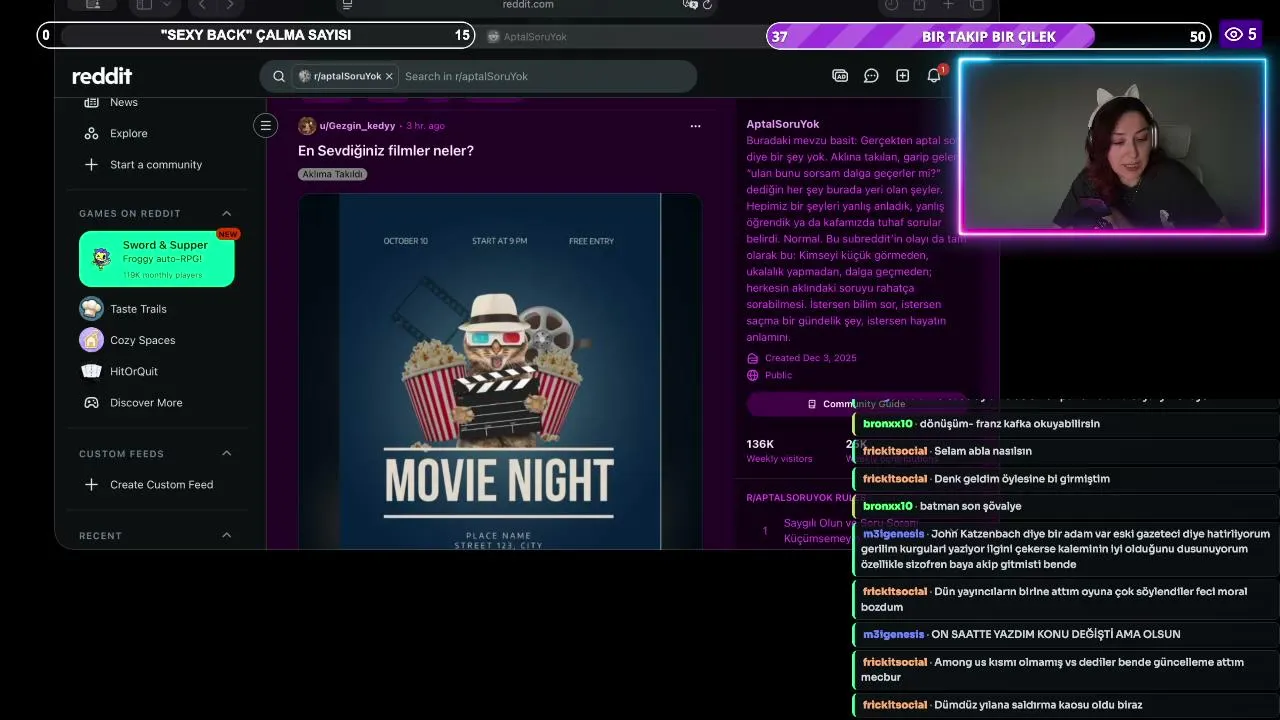
Task: Click the reddit.com address bar
Action: point(528,5)
